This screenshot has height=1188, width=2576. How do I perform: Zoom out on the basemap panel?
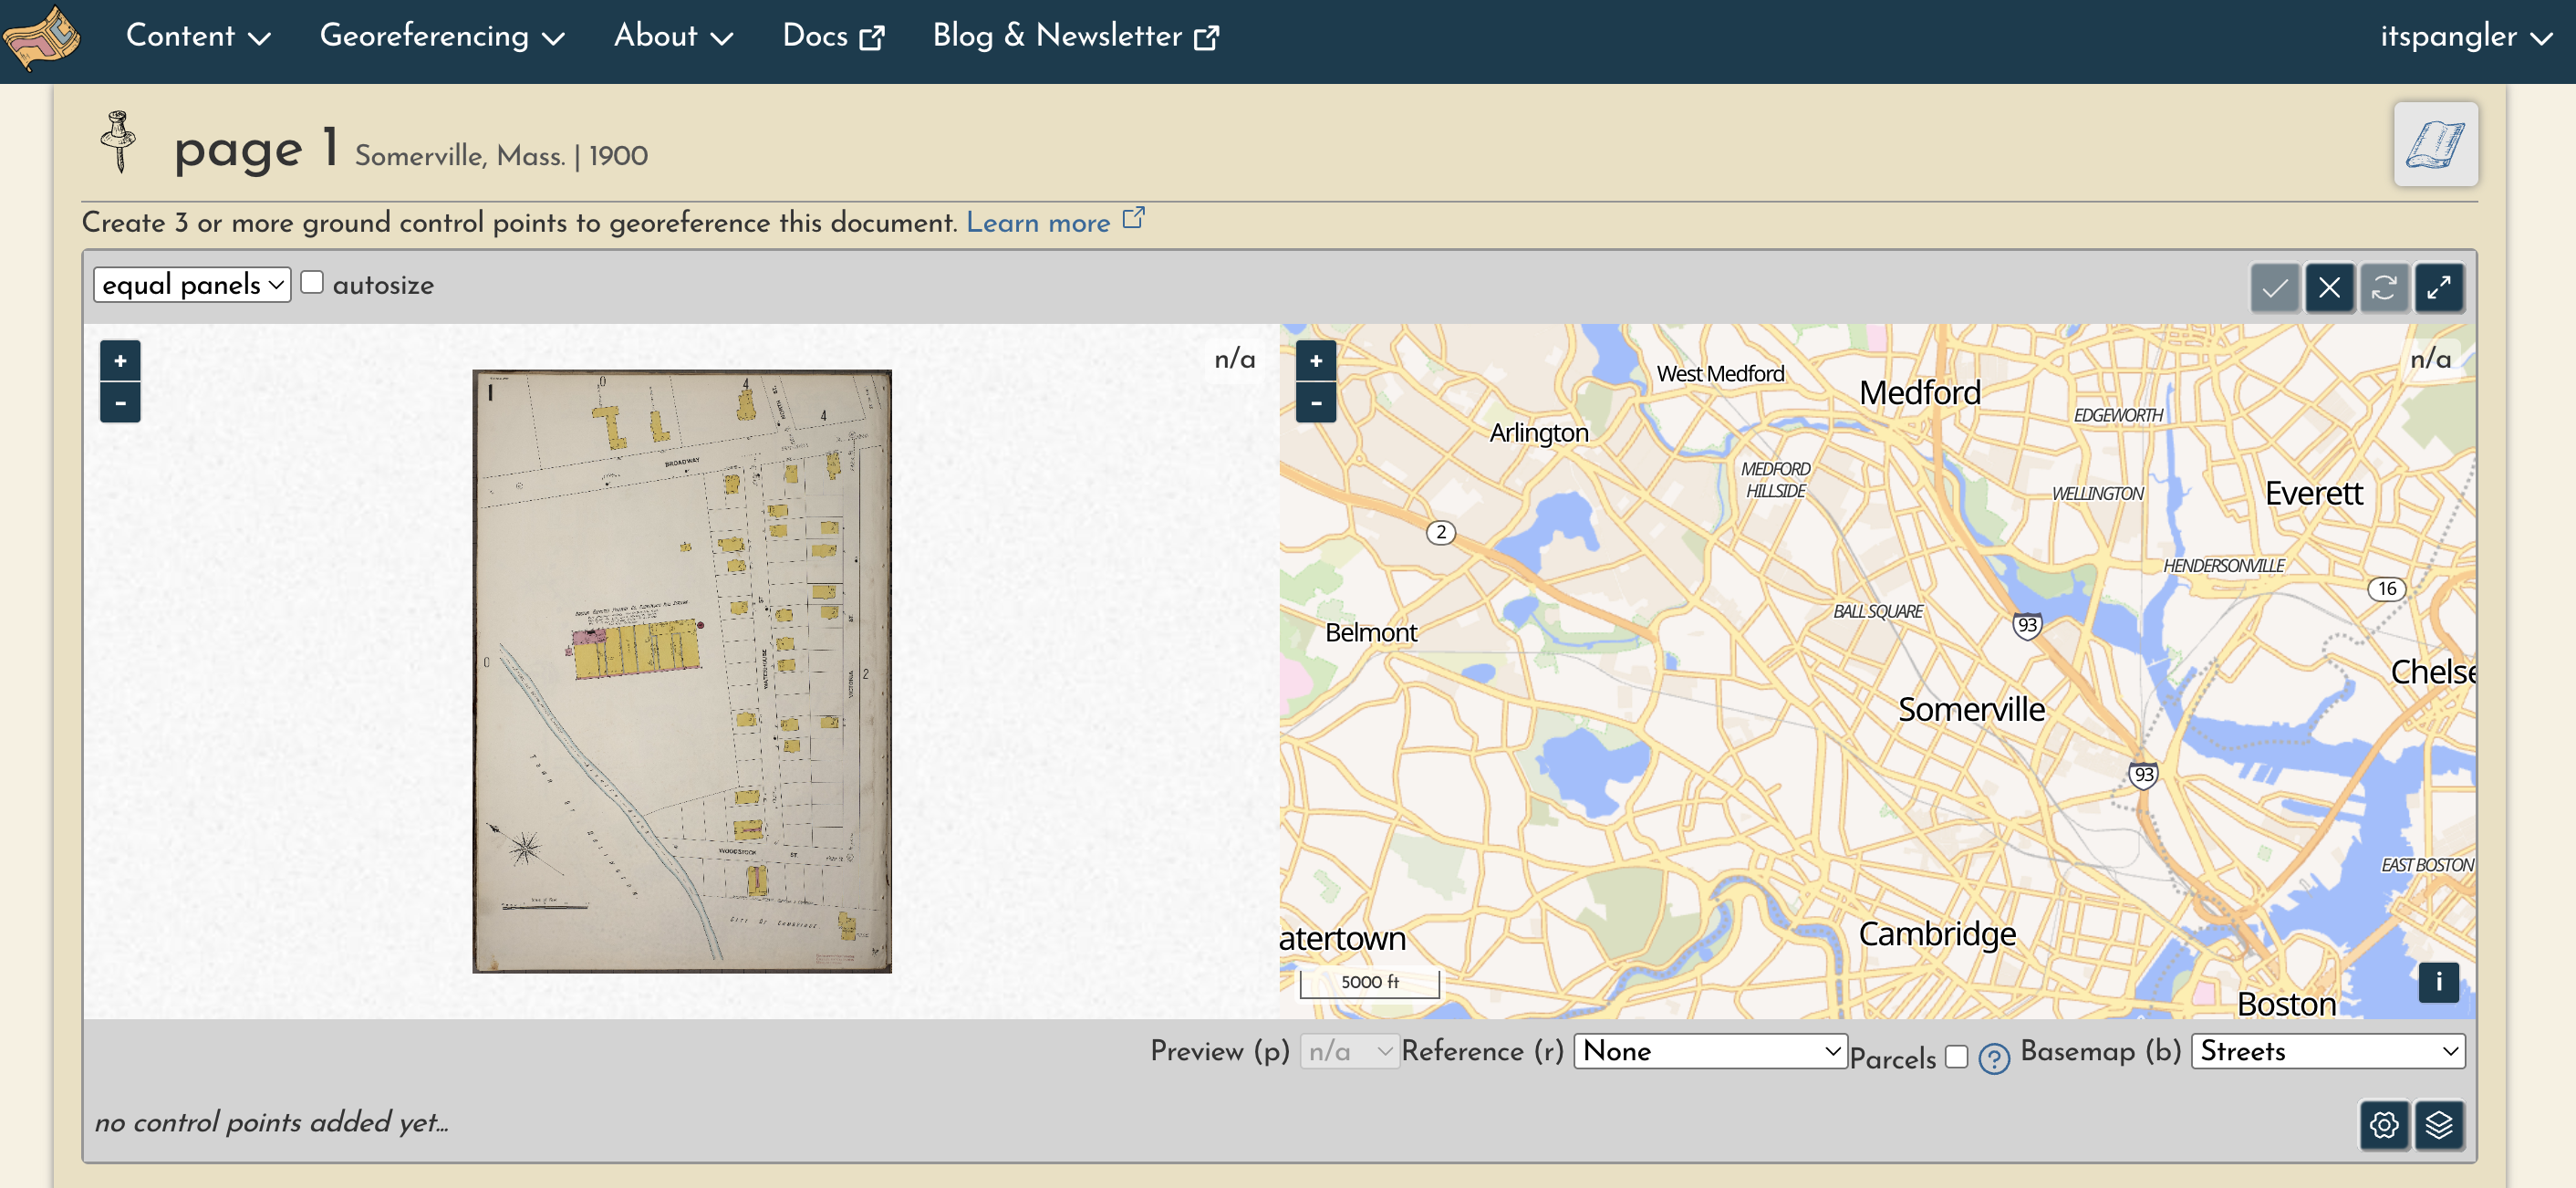[1316, 403]
